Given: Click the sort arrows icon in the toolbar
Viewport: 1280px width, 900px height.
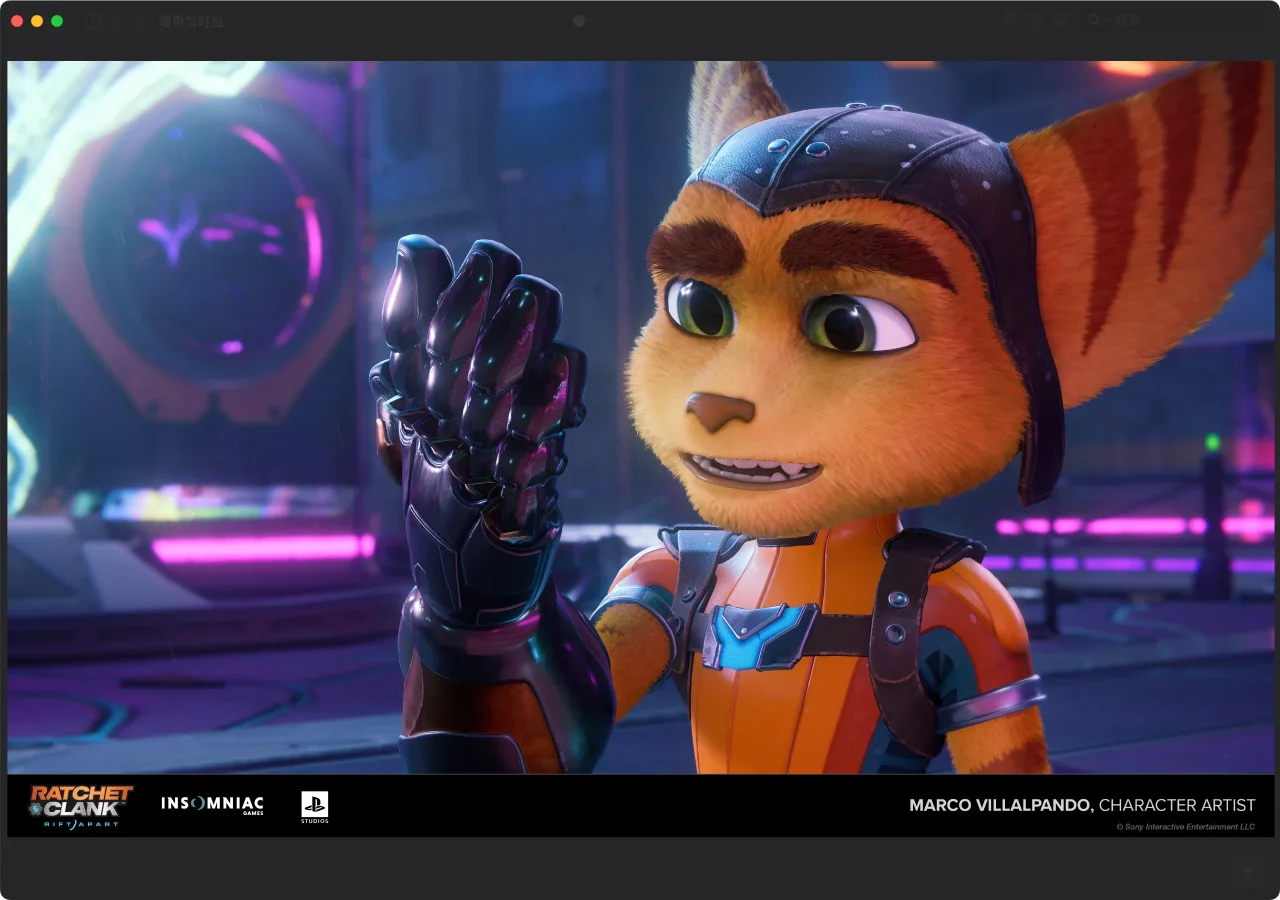Looking at the screenshot, I should coord(1036,20).
